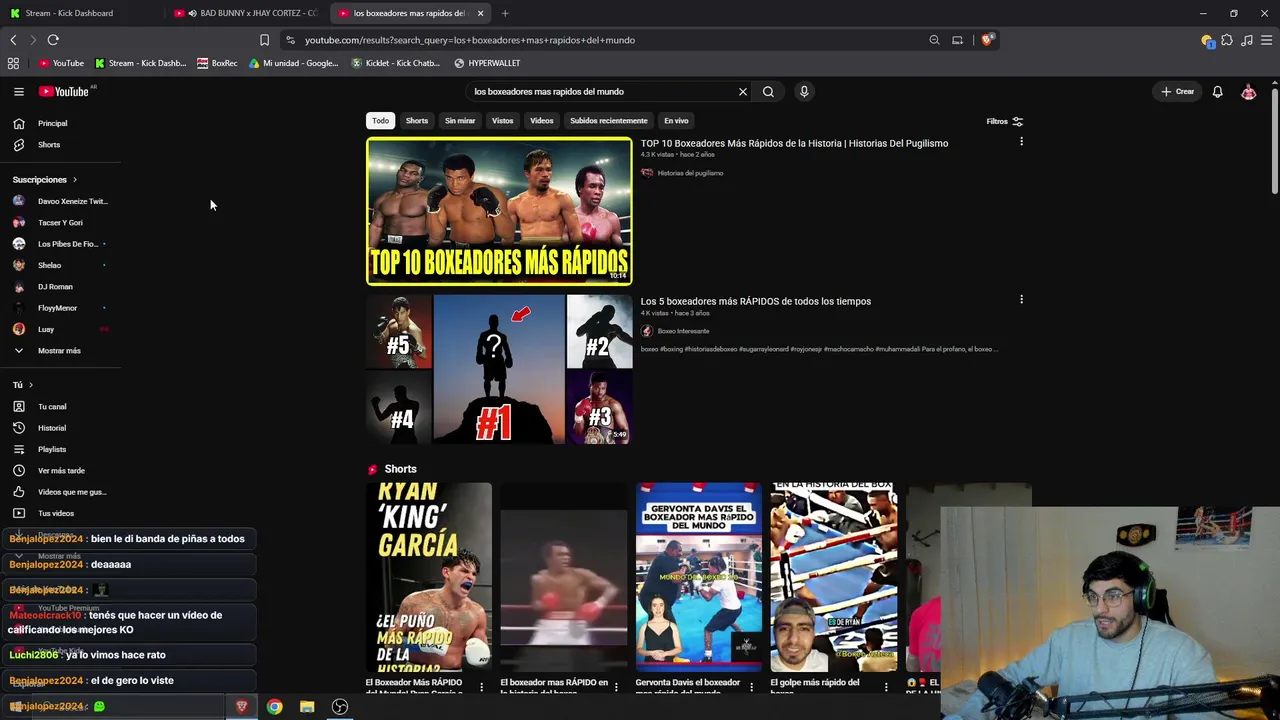
Task: Select the Shorts filter chip
Action: click(x=417, y=121)
